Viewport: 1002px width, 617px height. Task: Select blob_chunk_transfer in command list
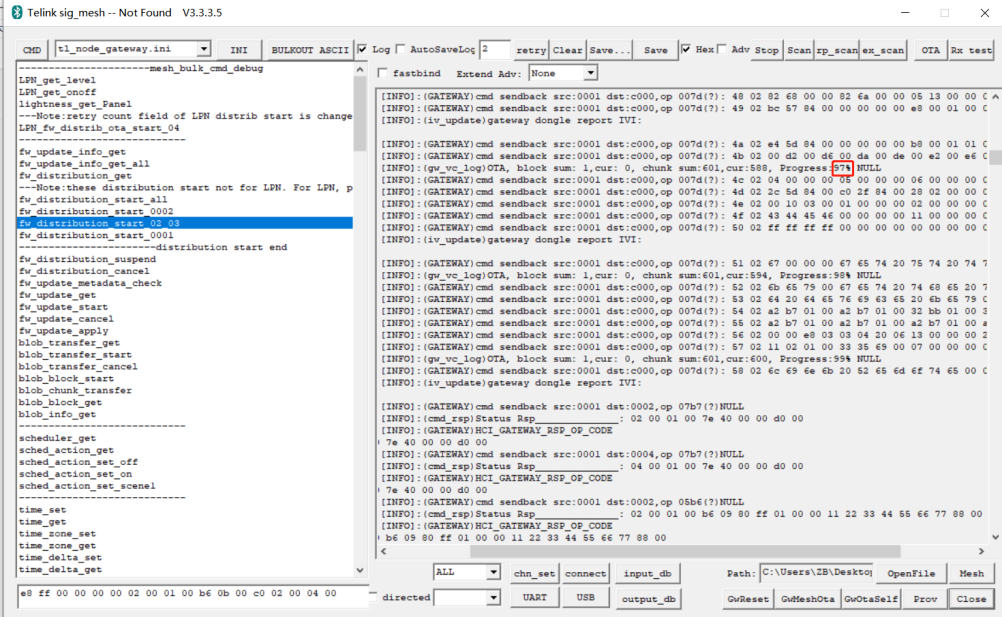[x=75, y=390]
